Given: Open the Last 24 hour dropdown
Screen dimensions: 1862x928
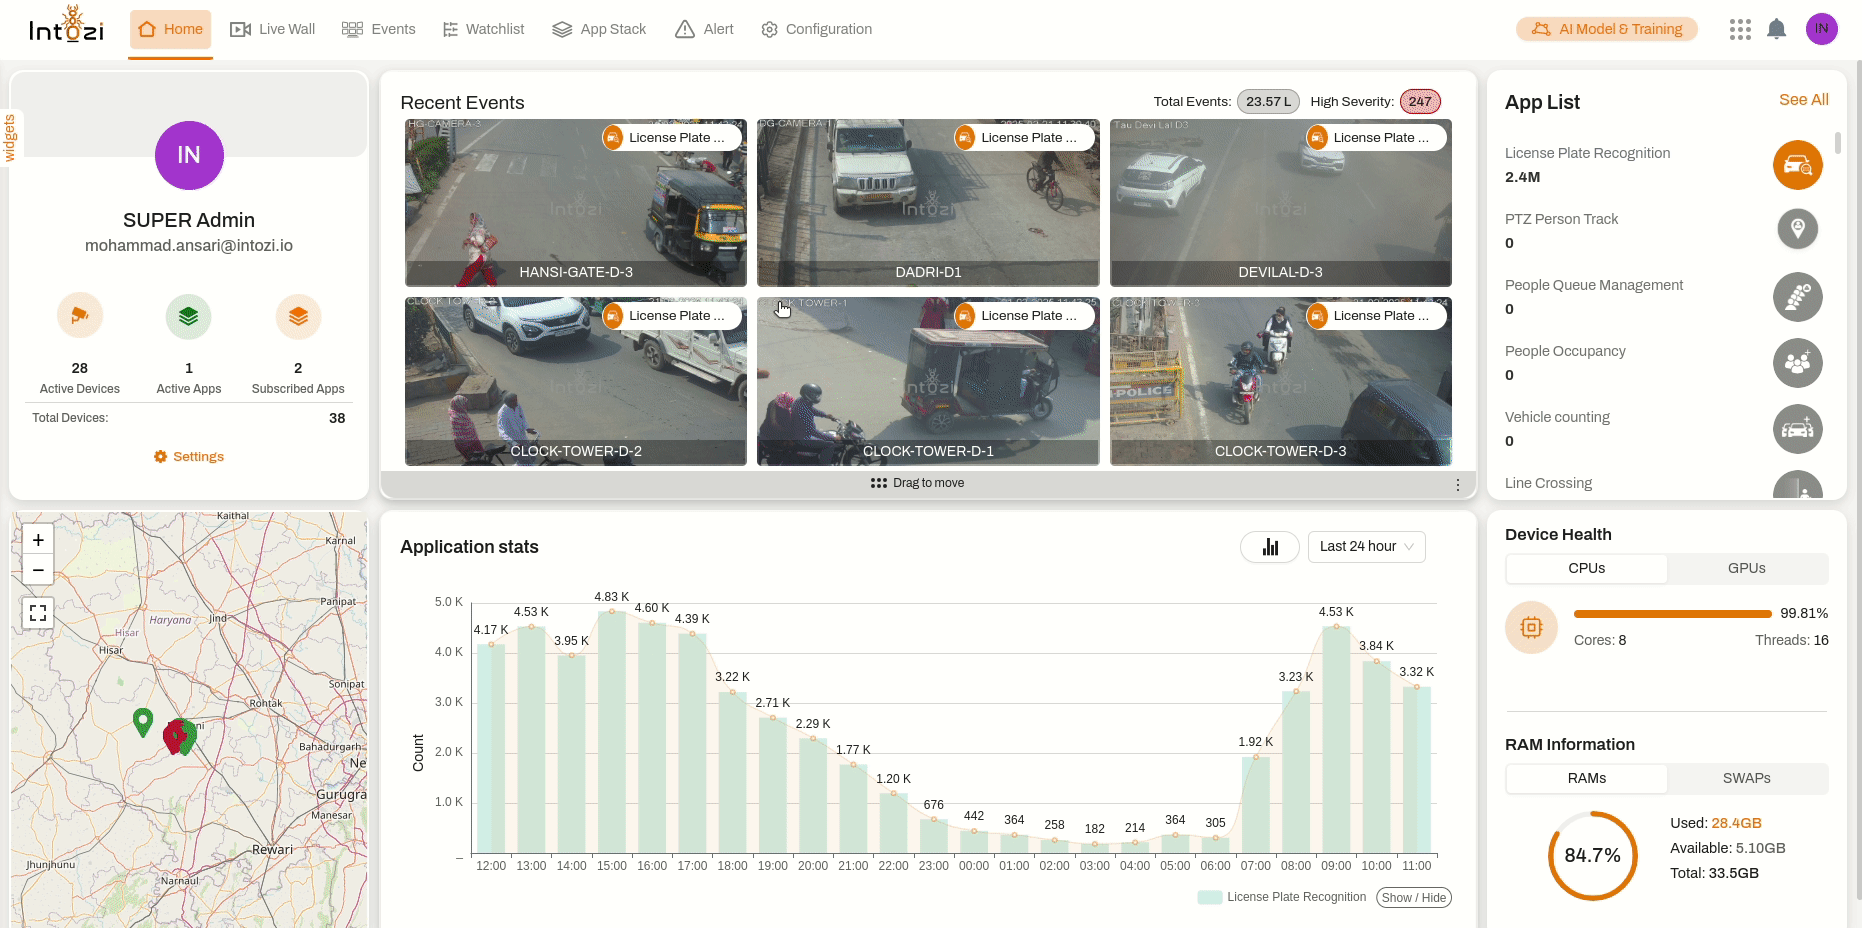Looking at the screenshot, I should click(1366, 547).
